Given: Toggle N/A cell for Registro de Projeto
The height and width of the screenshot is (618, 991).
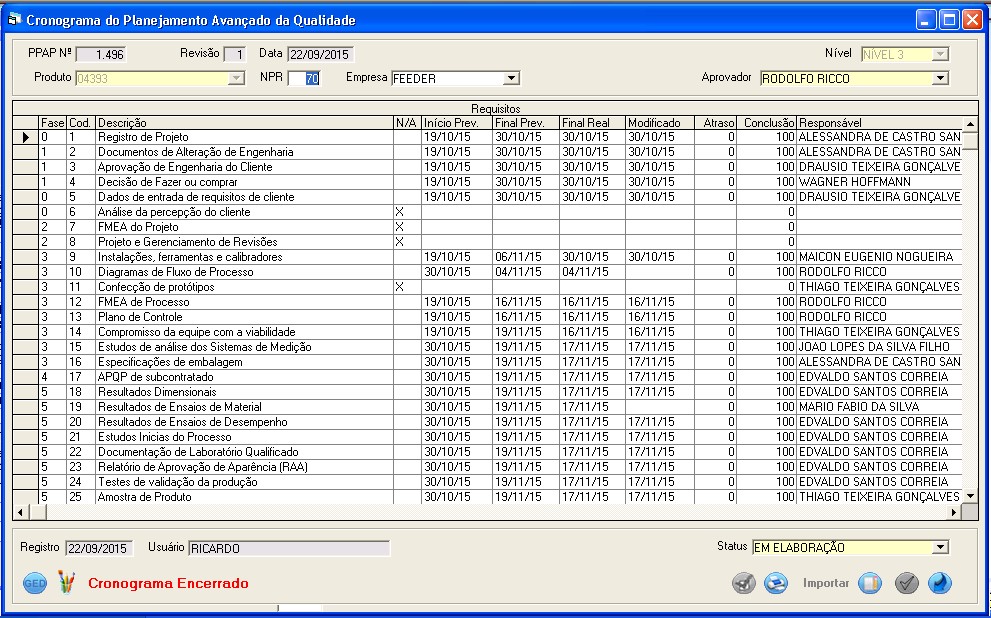Looking at the screenshot, I should tap(407, 137).
